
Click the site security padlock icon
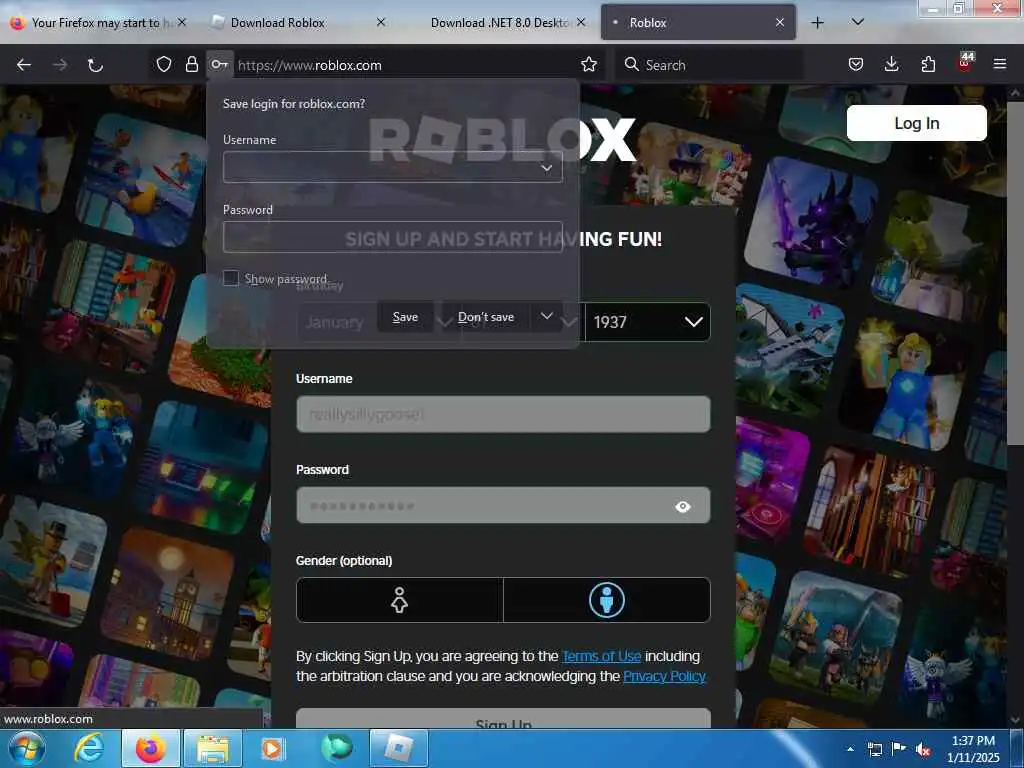coord(191,64)
